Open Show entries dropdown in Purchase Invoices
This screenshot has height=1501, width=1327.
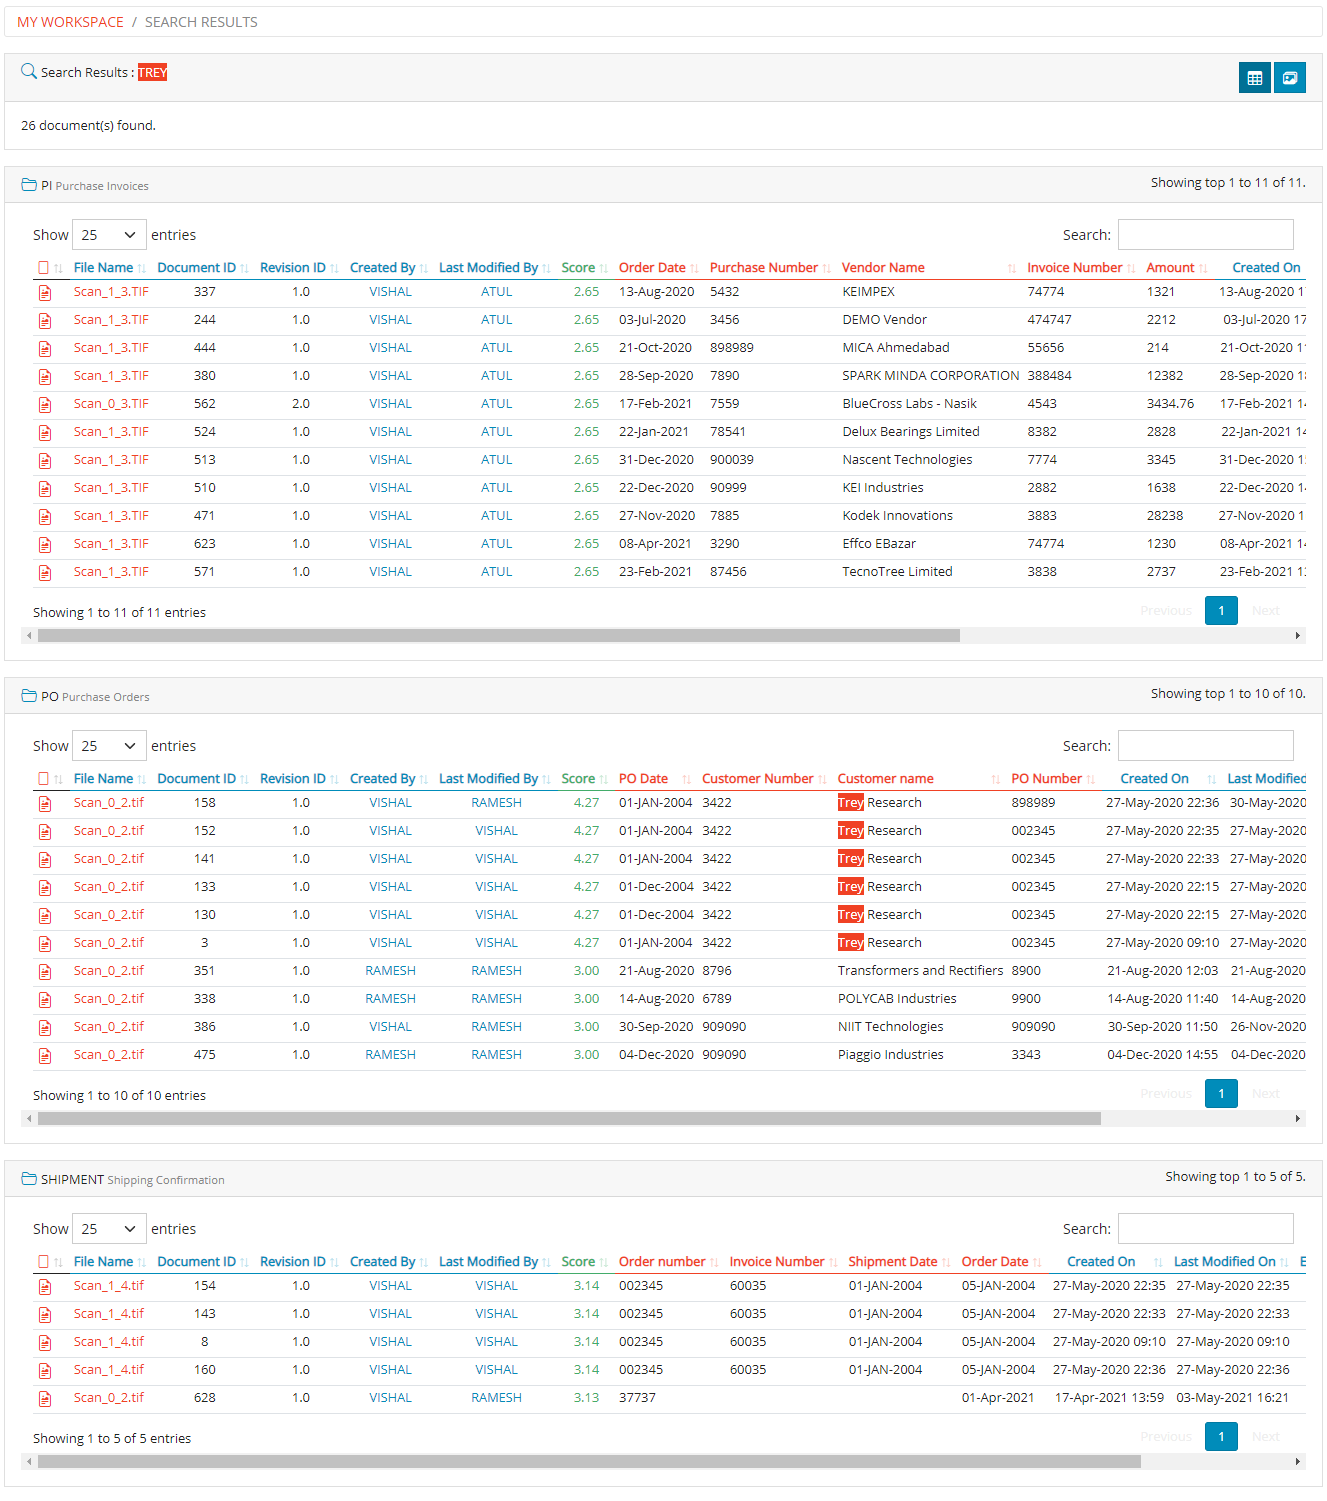pos(109,235)
